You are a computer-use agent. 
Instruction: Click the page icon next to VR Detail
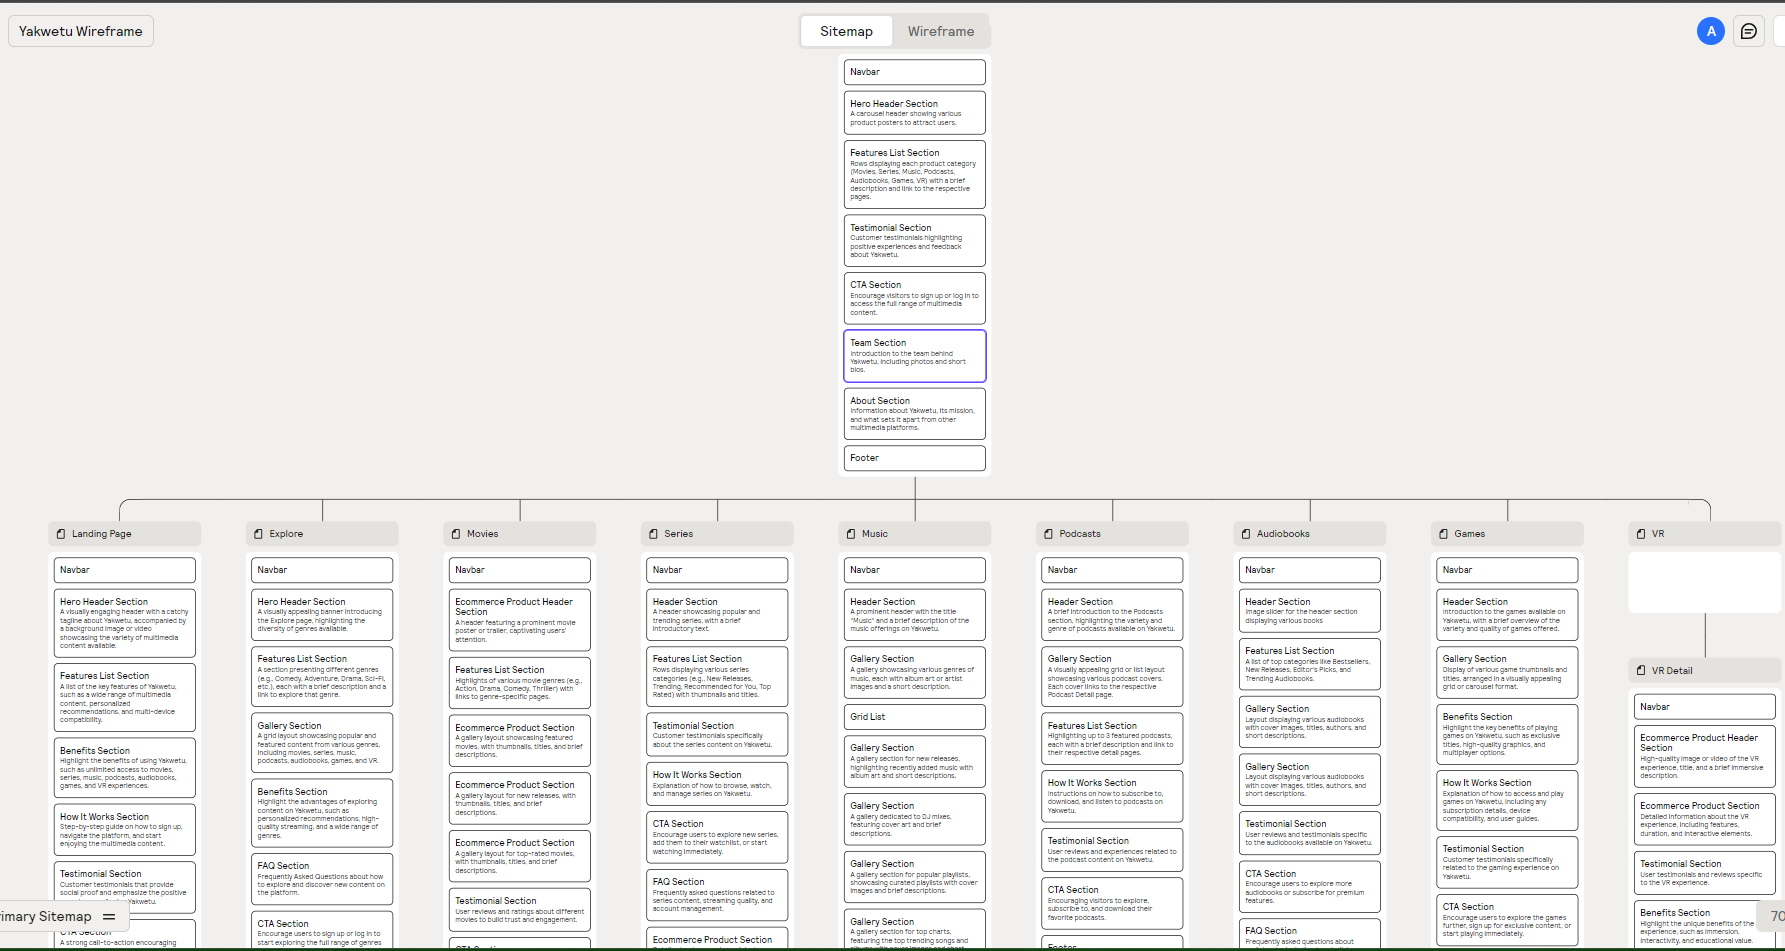point(1643,670)
